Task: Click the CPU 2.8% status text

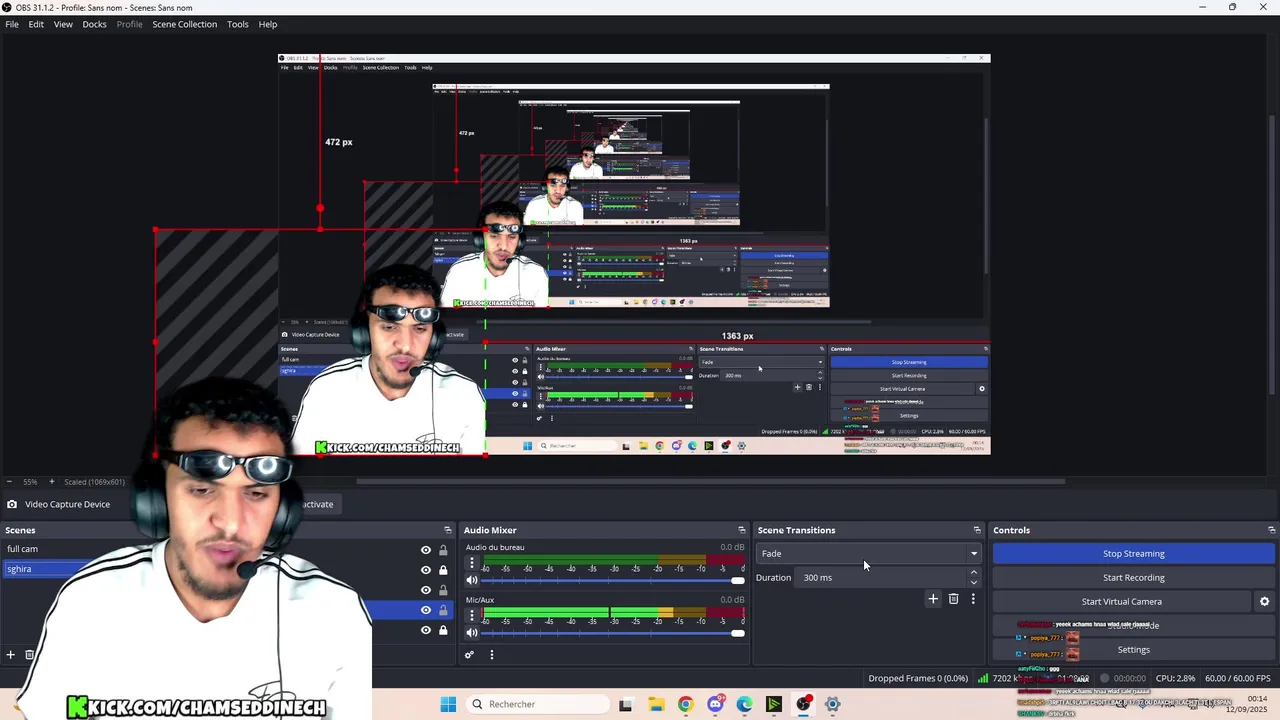Action: click(x=1175, y=678)
